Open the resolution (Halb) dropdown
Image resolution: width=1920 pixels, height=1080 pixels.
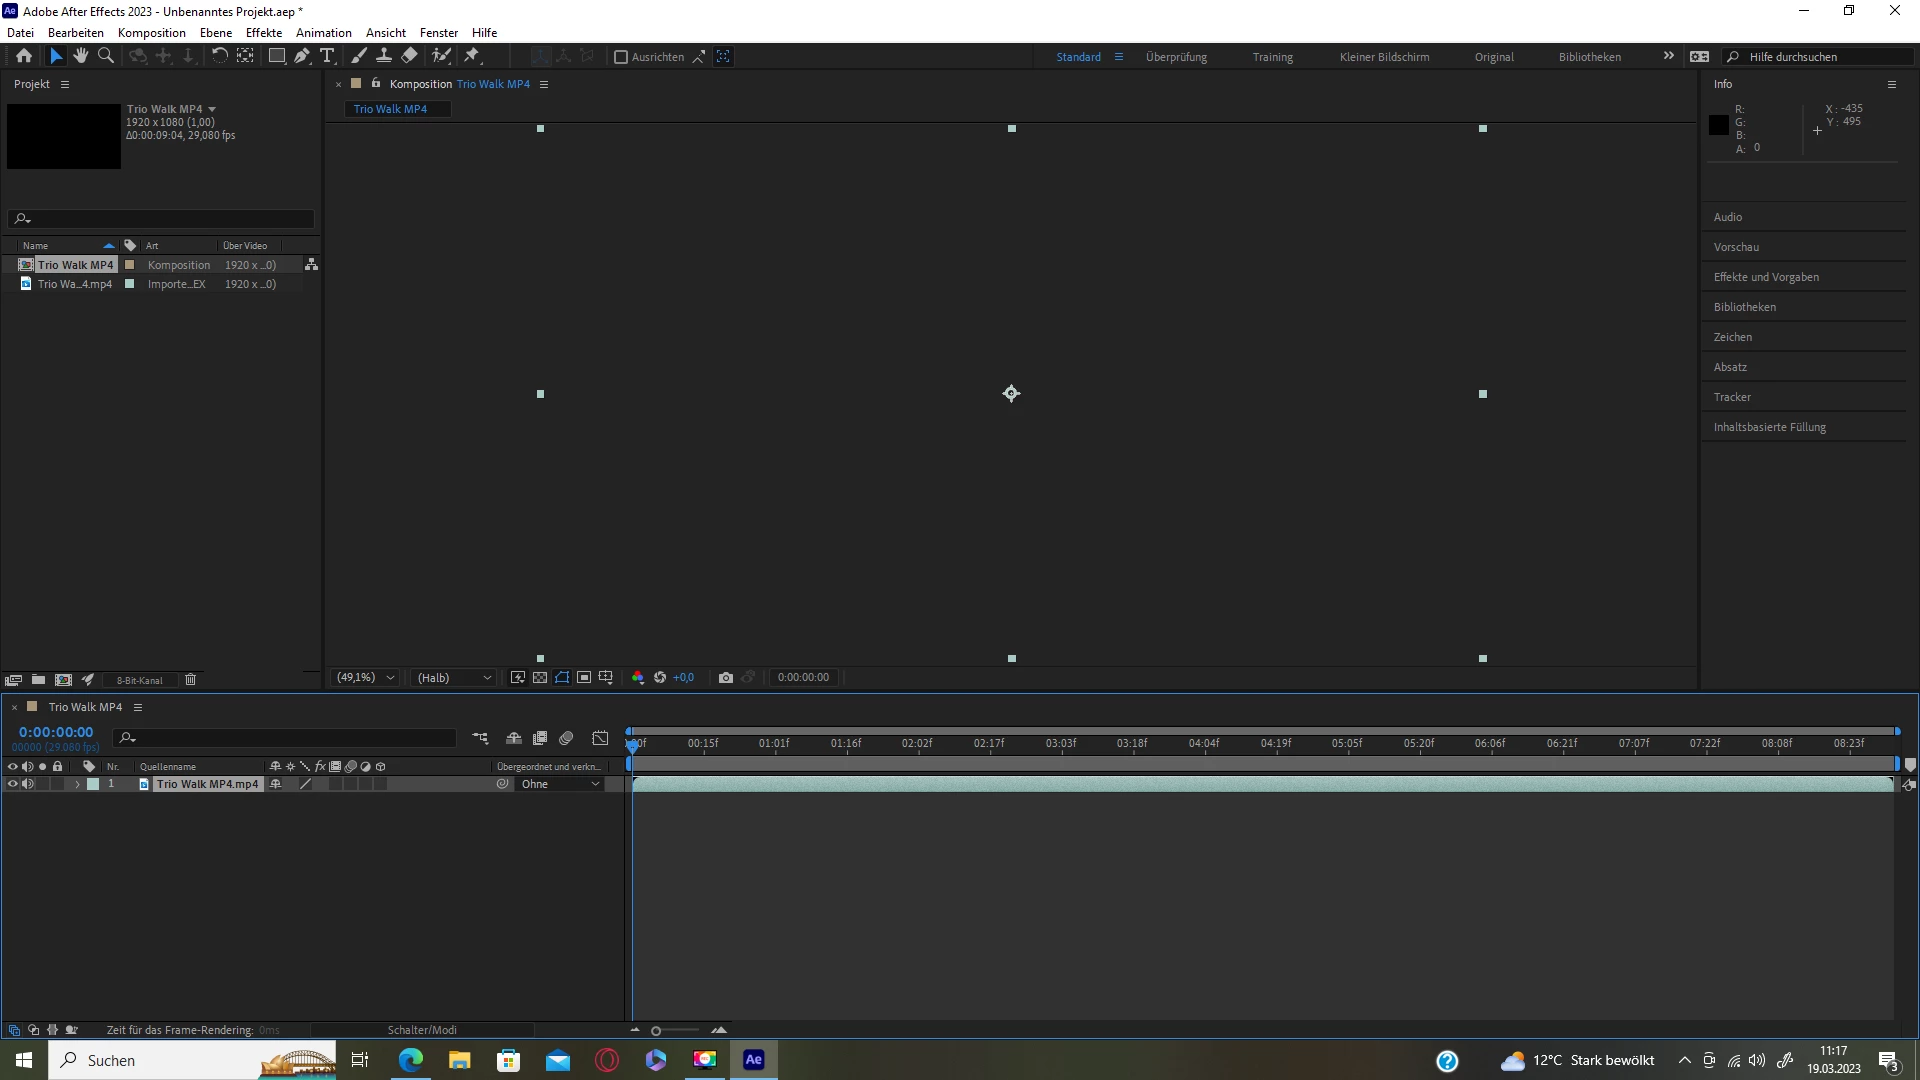[x=455, y=678]
